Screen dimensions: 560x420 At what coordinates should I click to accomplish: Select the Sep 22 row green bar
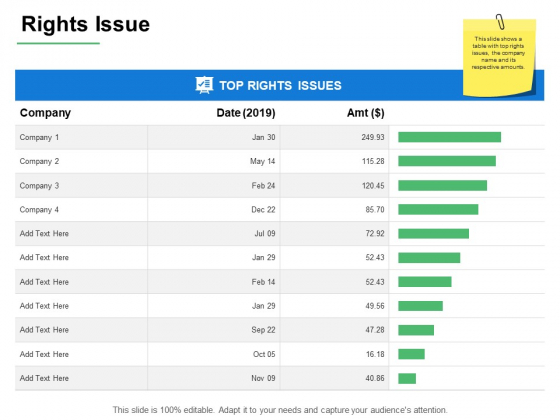tap(416, 330)
